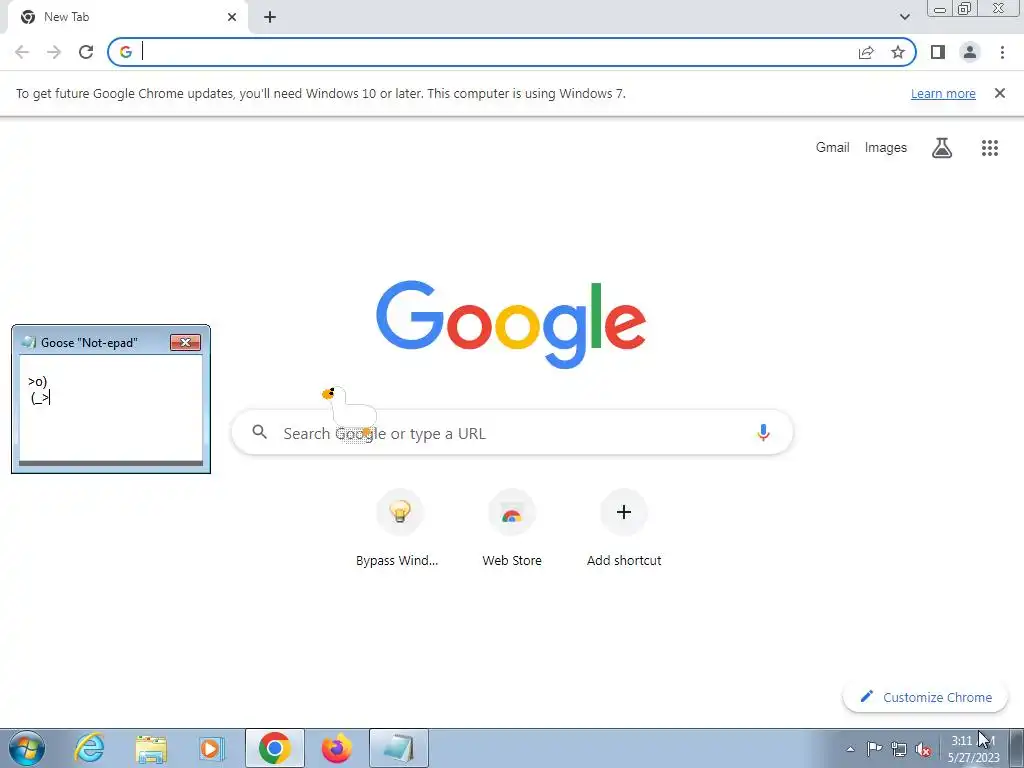Click the Customize Chrome button

tap(925, 697)
